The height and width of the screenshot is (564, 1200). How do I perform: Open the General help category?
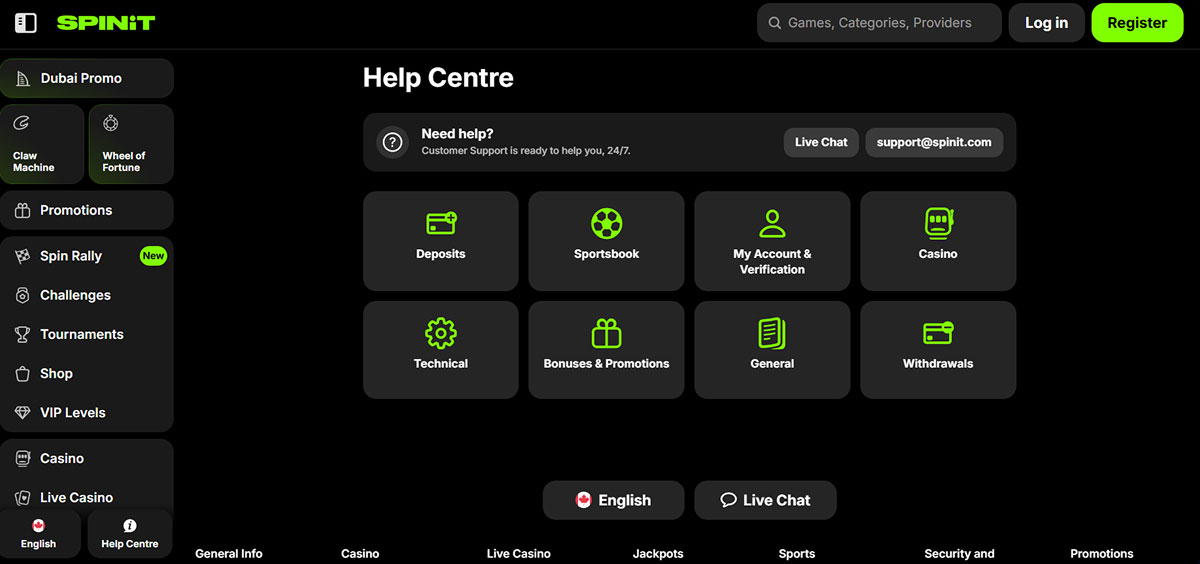[x=772, y=350]
